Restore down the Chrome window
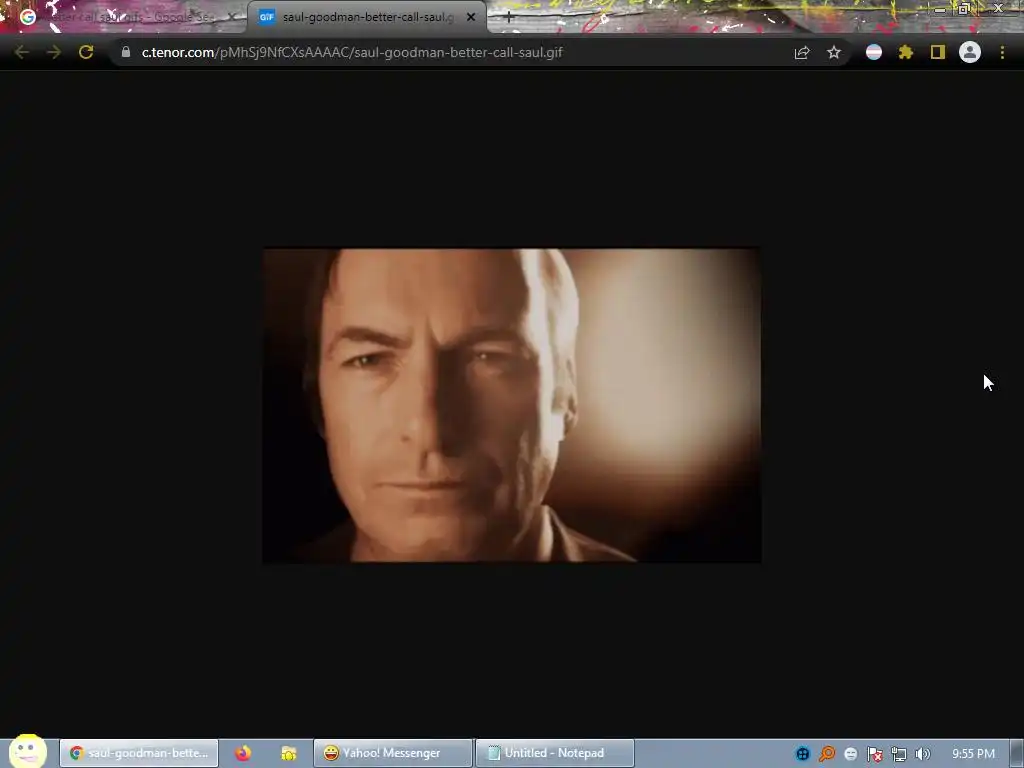 964,9
